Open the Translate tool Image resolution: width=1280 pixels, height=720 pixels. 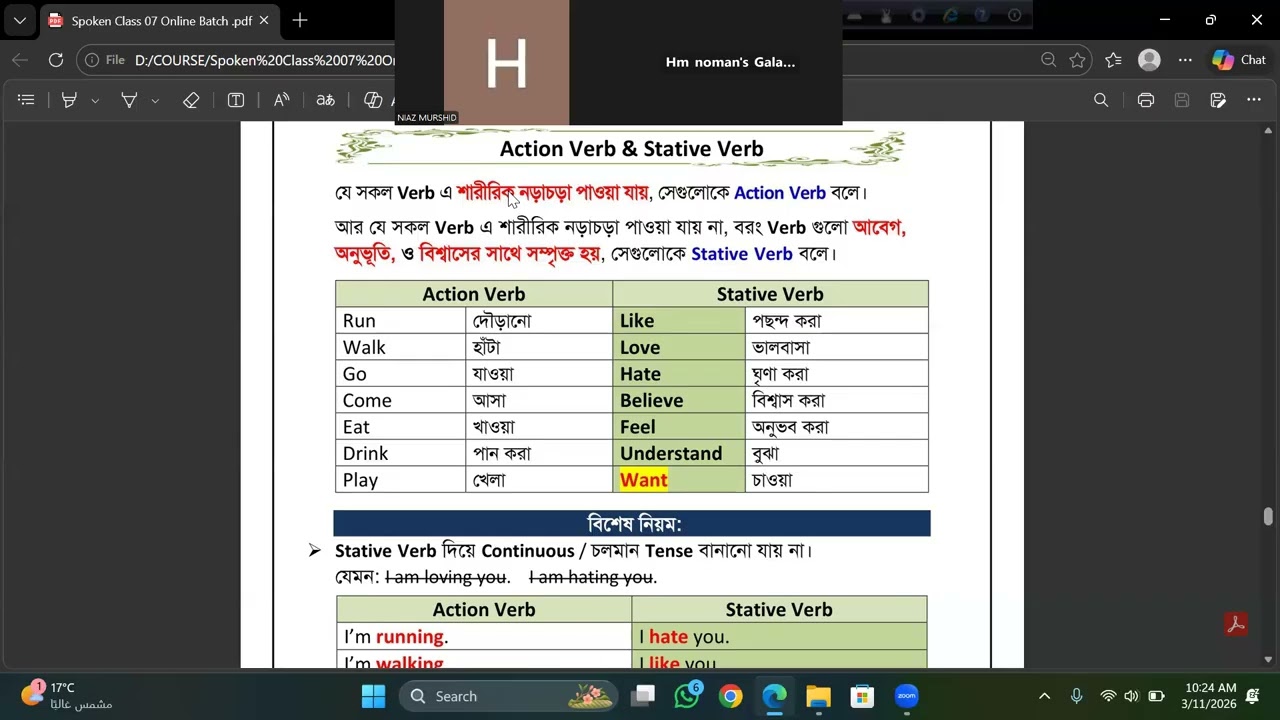click(325, 100)
